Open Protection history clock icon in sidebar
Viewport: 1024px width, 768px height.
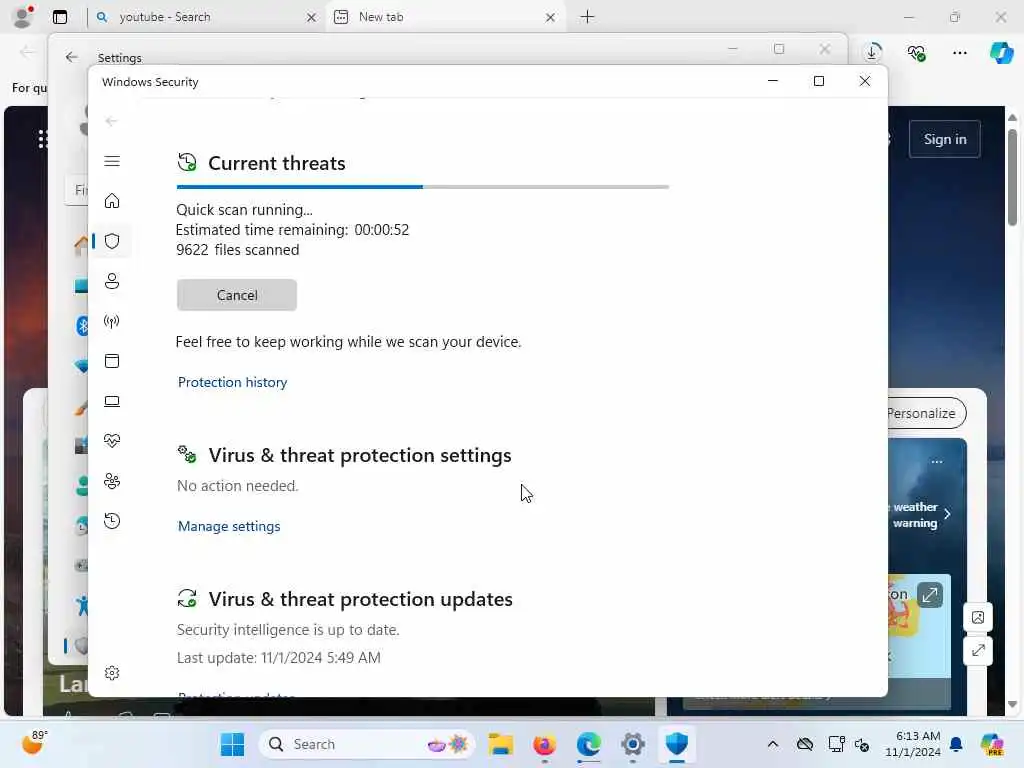pos(112,521)
